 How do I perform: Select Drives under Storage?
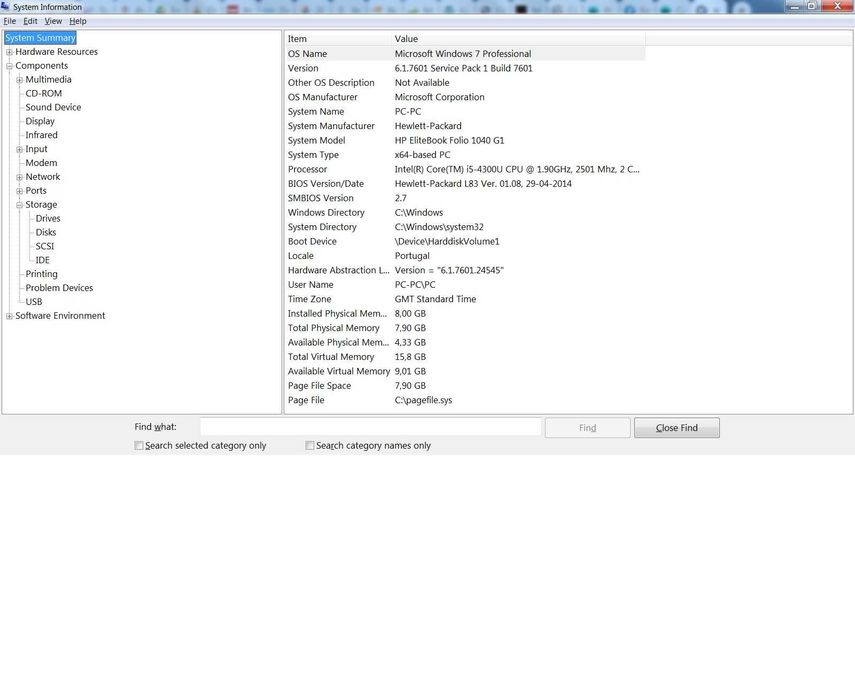coord(48,219)
